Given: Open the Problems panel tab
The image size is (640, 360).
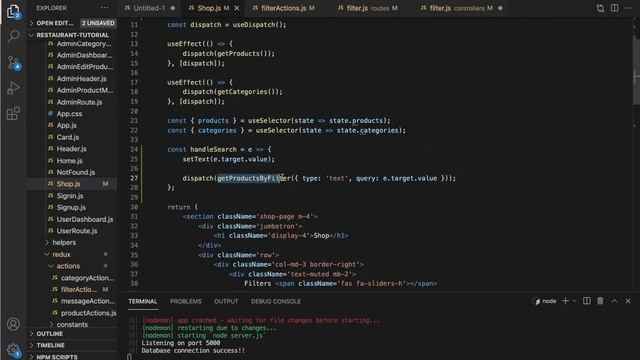Looking at the screenshot, I should [186, 301].
